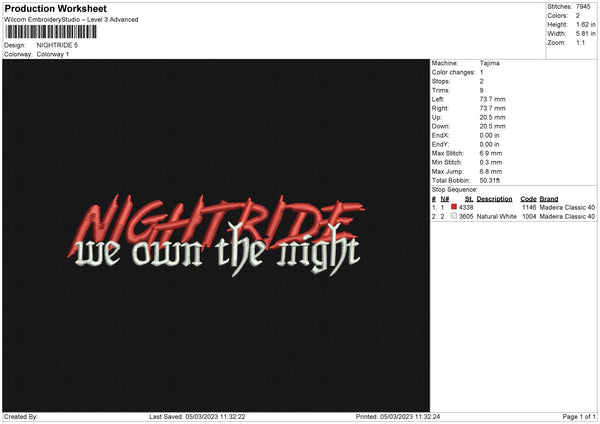
Task: Click the embroidery design preview image
Action: [x=216, y=235]
